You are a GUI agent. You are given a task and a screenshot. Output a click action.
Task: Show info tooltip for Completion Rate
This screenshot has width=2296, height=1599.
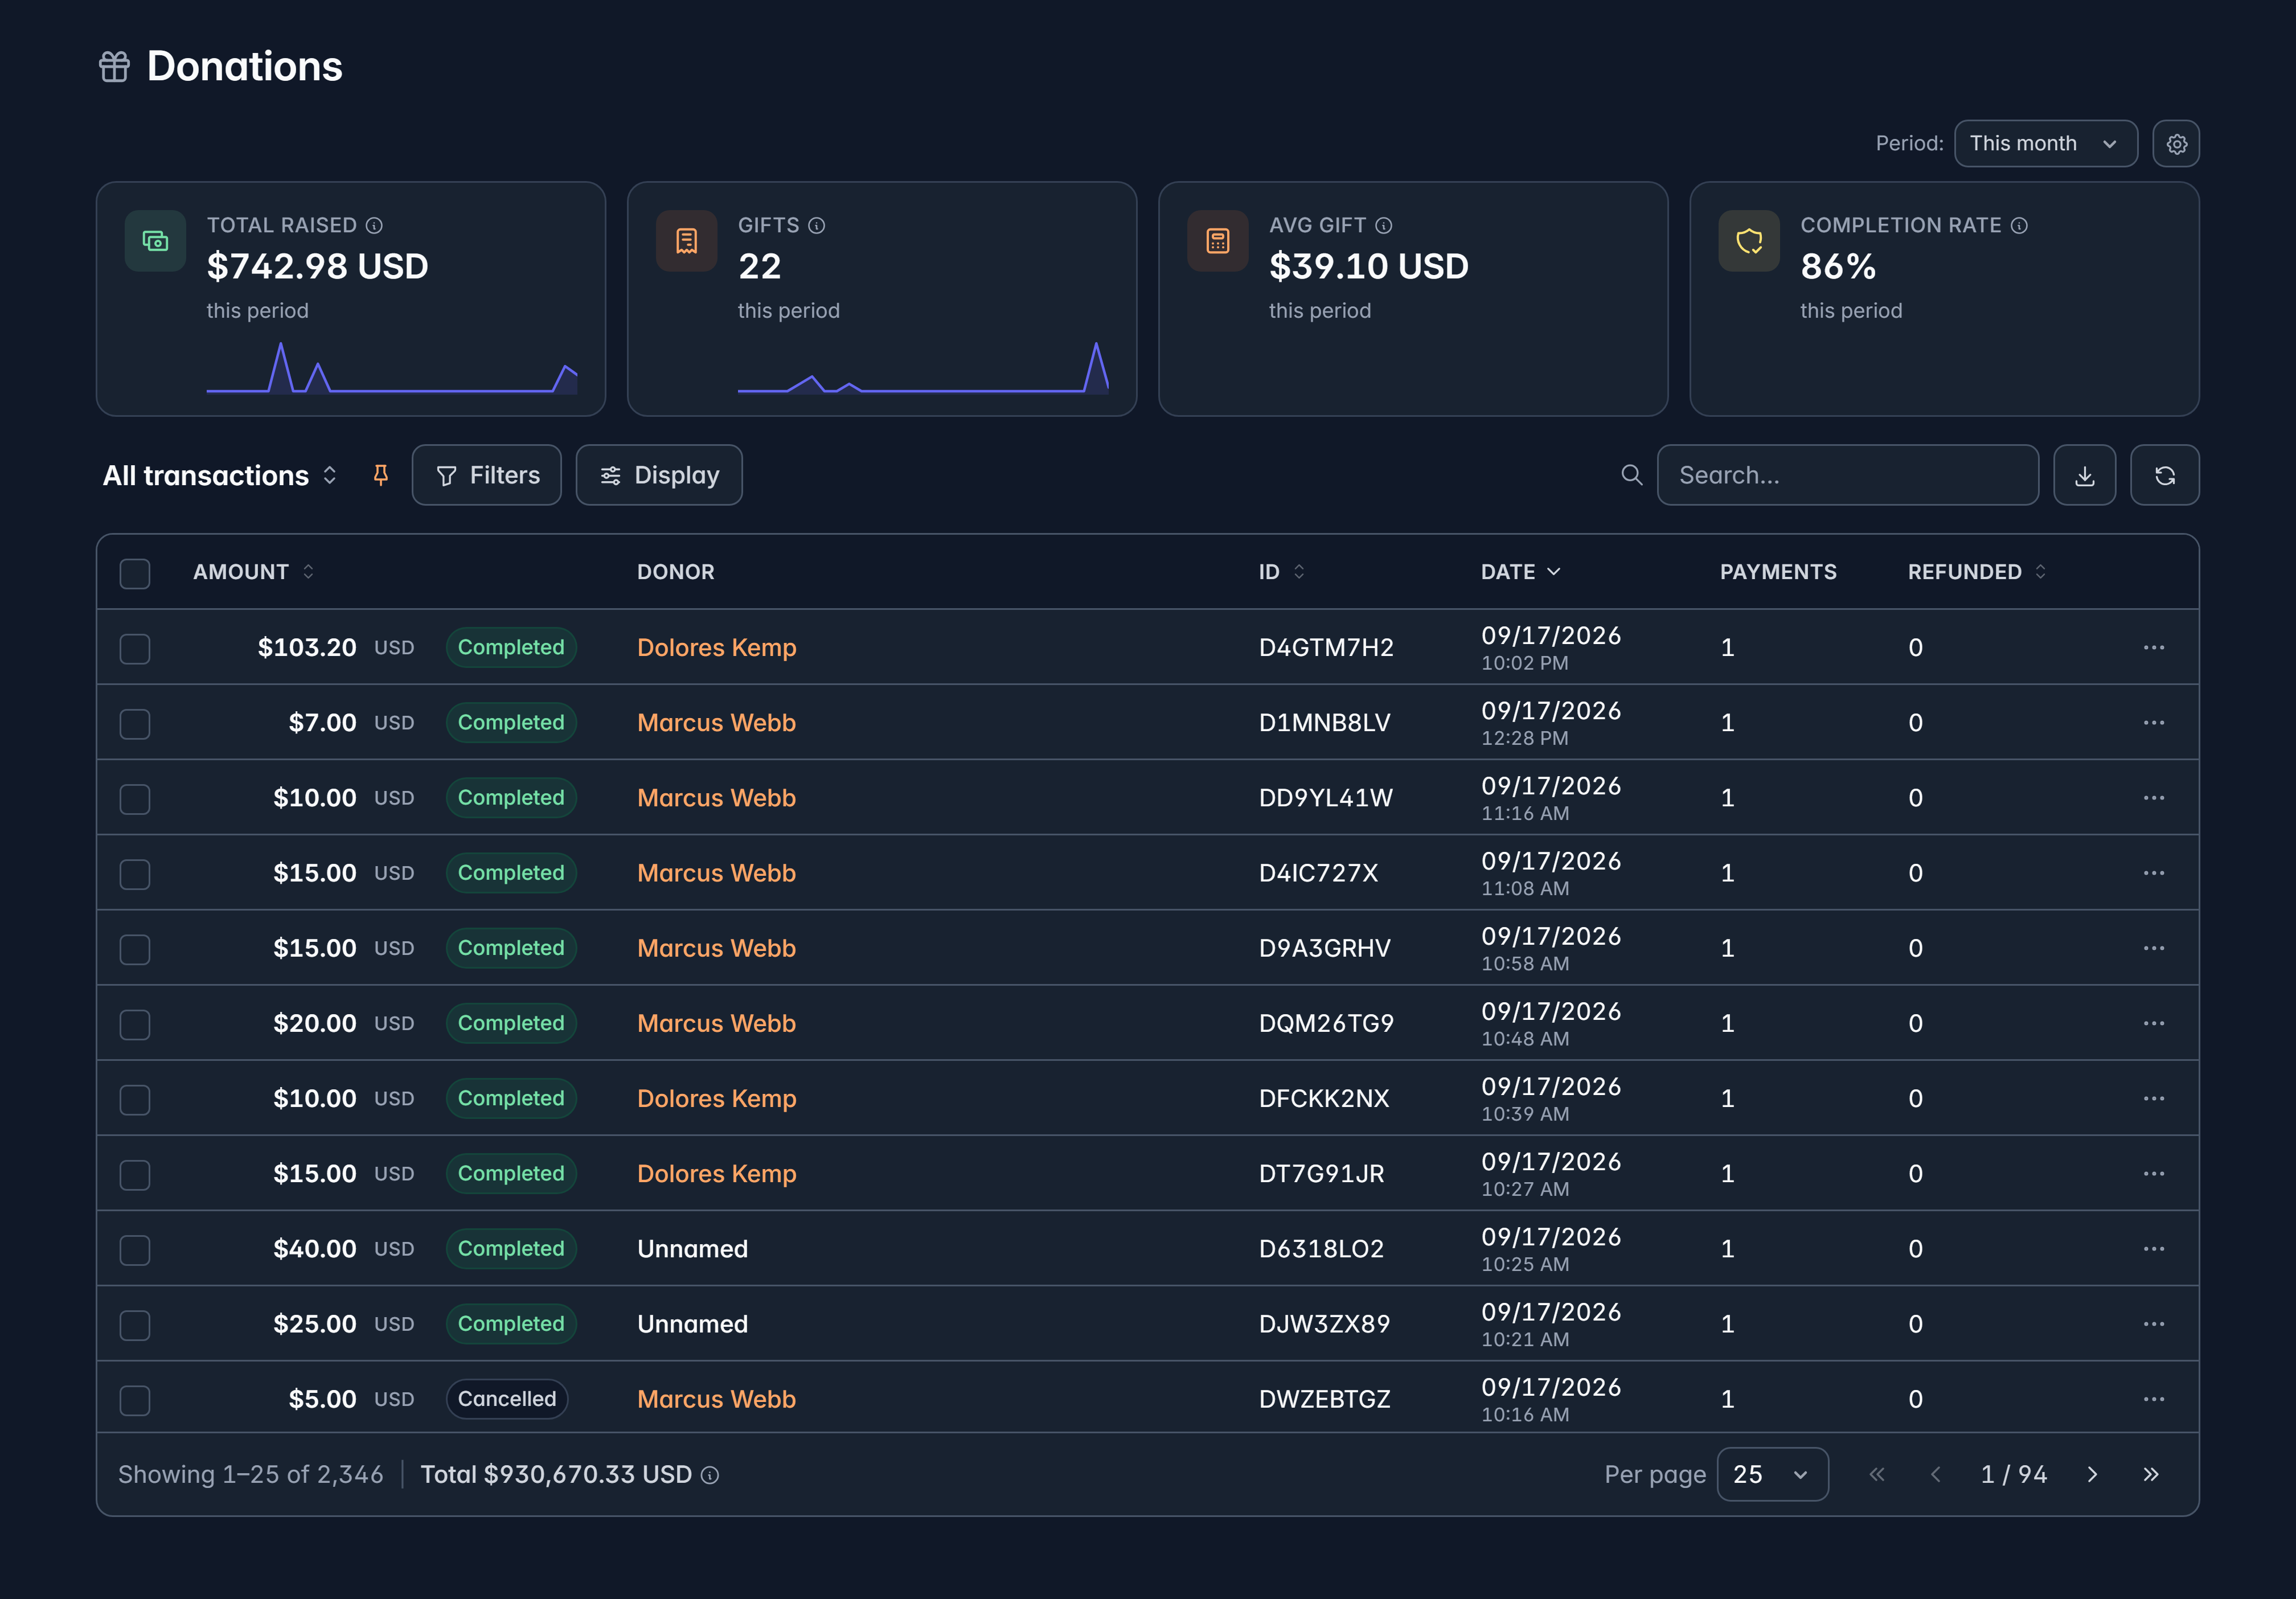(x=2019, y=226)
